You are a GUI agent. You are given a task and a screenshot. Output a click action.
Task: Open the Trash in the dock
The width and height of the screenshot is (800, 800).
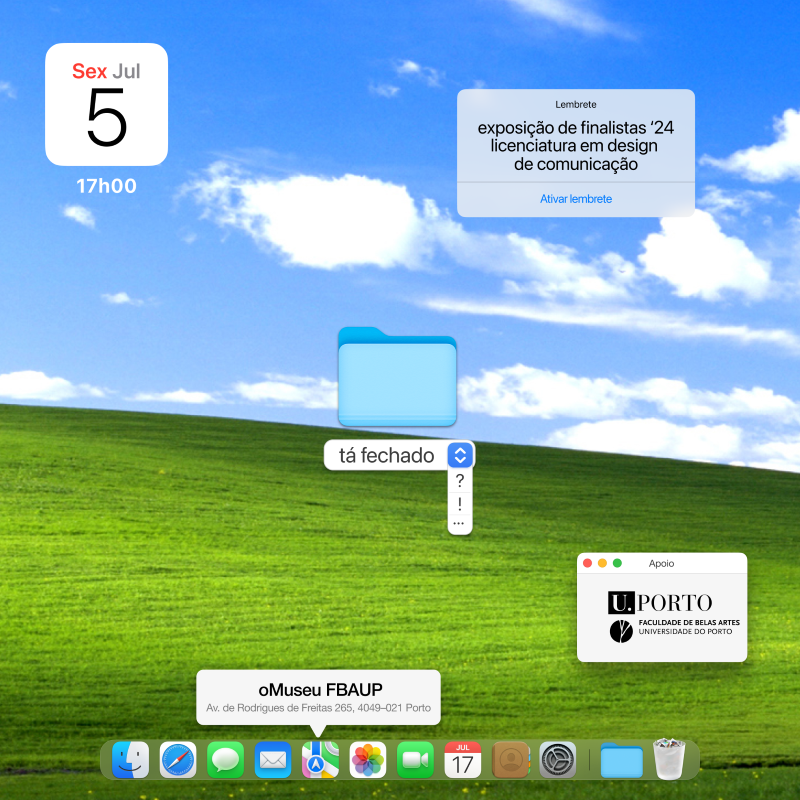tap(669, 759)
